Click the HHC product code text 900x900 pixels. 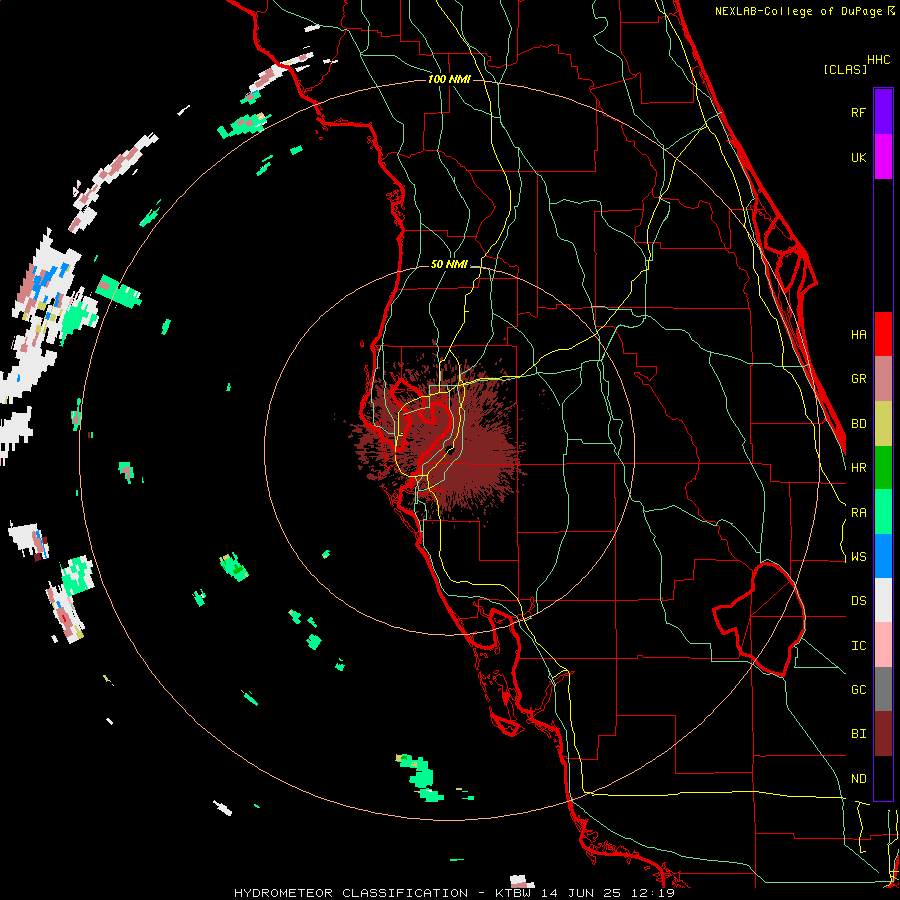[879, 60]
